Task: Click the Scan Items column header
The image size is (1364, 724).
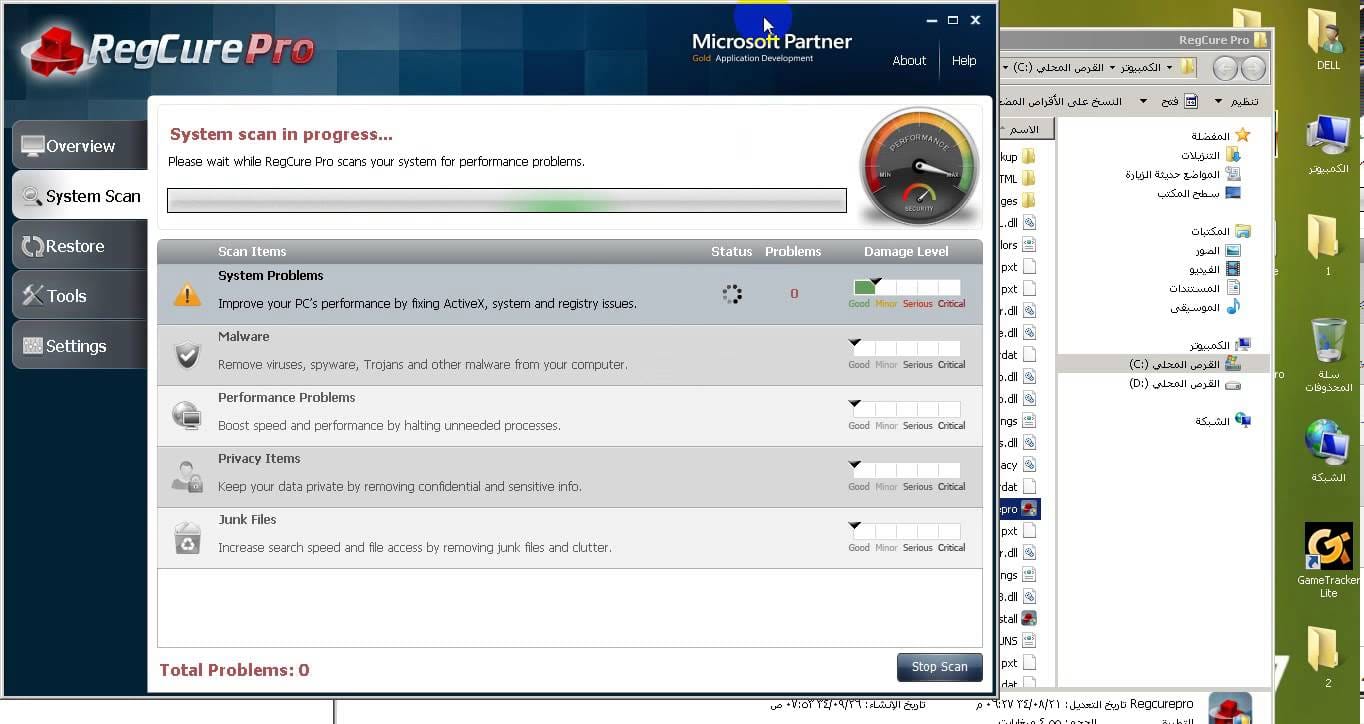Action: [252, 252]
